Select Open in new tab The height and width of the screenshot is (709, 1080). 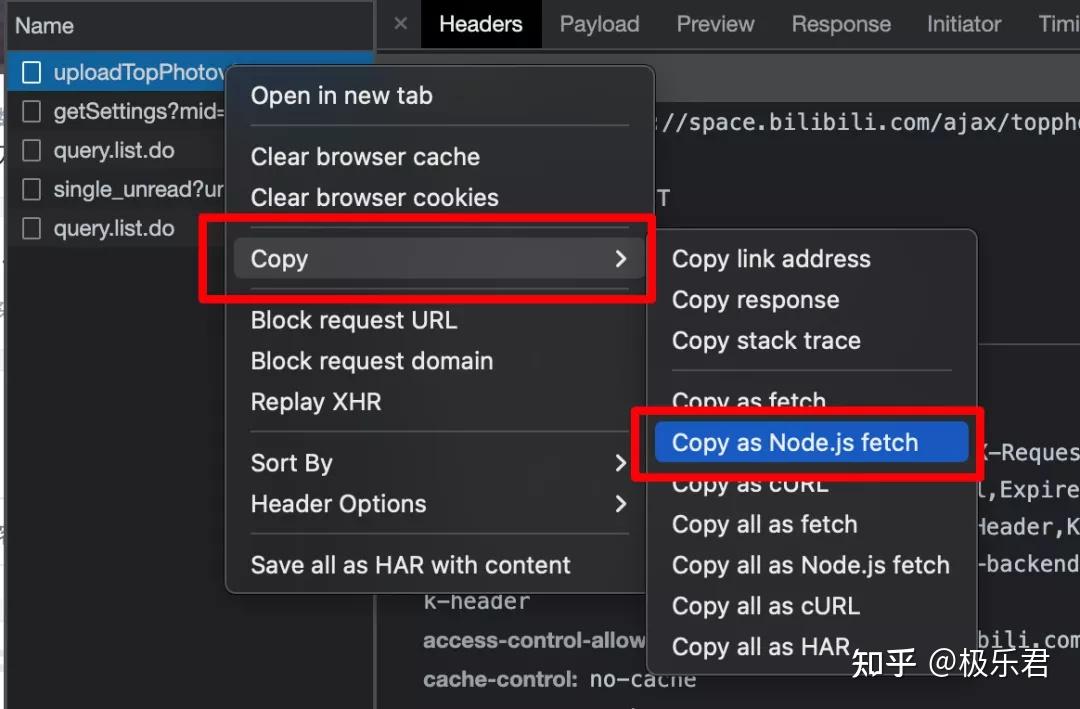click(x=342, y=96)
